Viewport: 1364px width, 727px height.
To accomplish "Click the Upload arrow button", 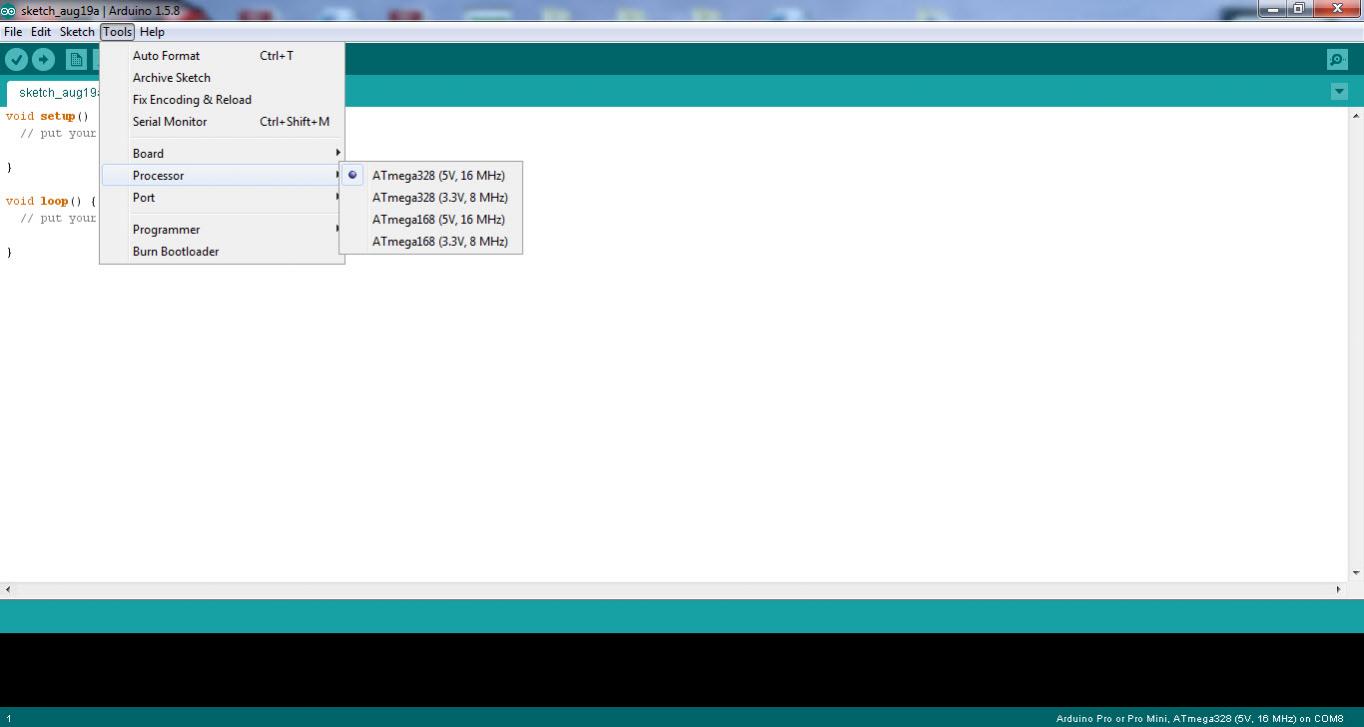I will click(x=43, y=60).
